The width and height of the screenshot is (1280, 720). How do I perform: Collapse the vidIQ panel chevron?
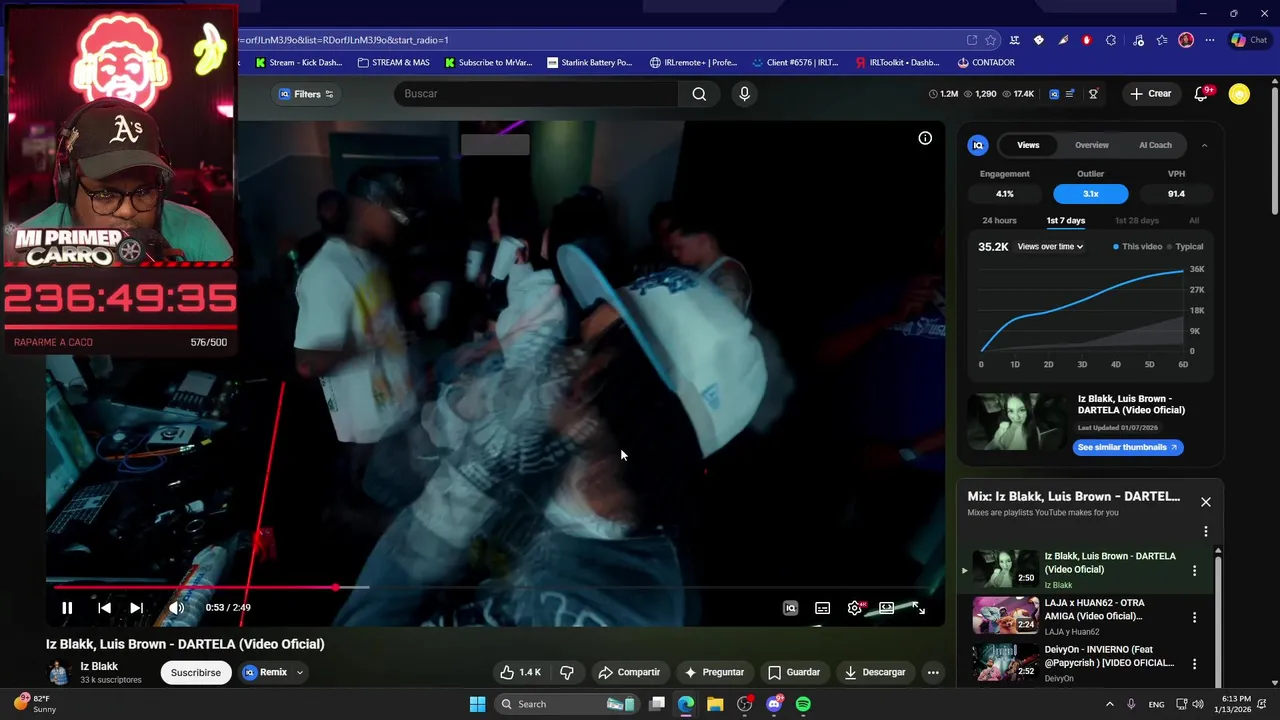pos(1204,145)
